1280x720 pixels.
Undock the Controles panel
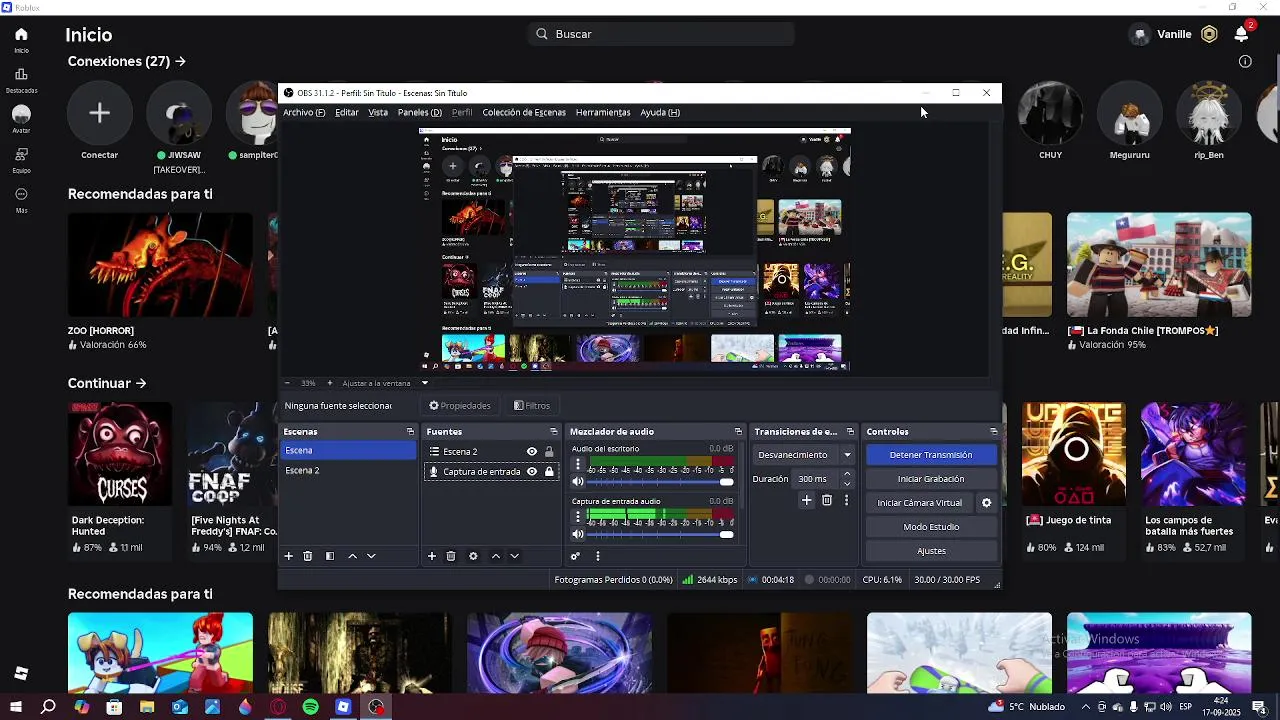[993, 432]
